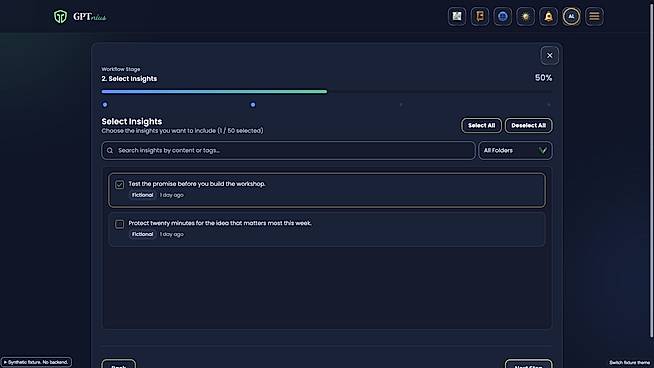Click the Back button
The height and width of the screenshot is (368, 654).
118,364
